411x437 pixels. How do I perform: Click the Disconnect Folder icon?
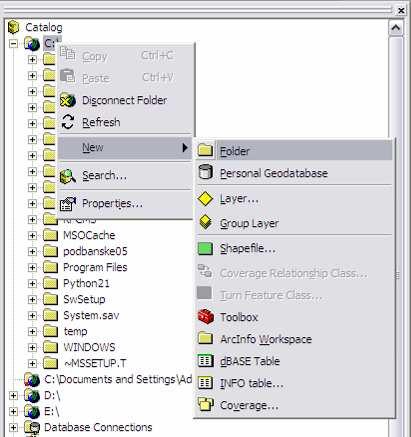[68, 100]
